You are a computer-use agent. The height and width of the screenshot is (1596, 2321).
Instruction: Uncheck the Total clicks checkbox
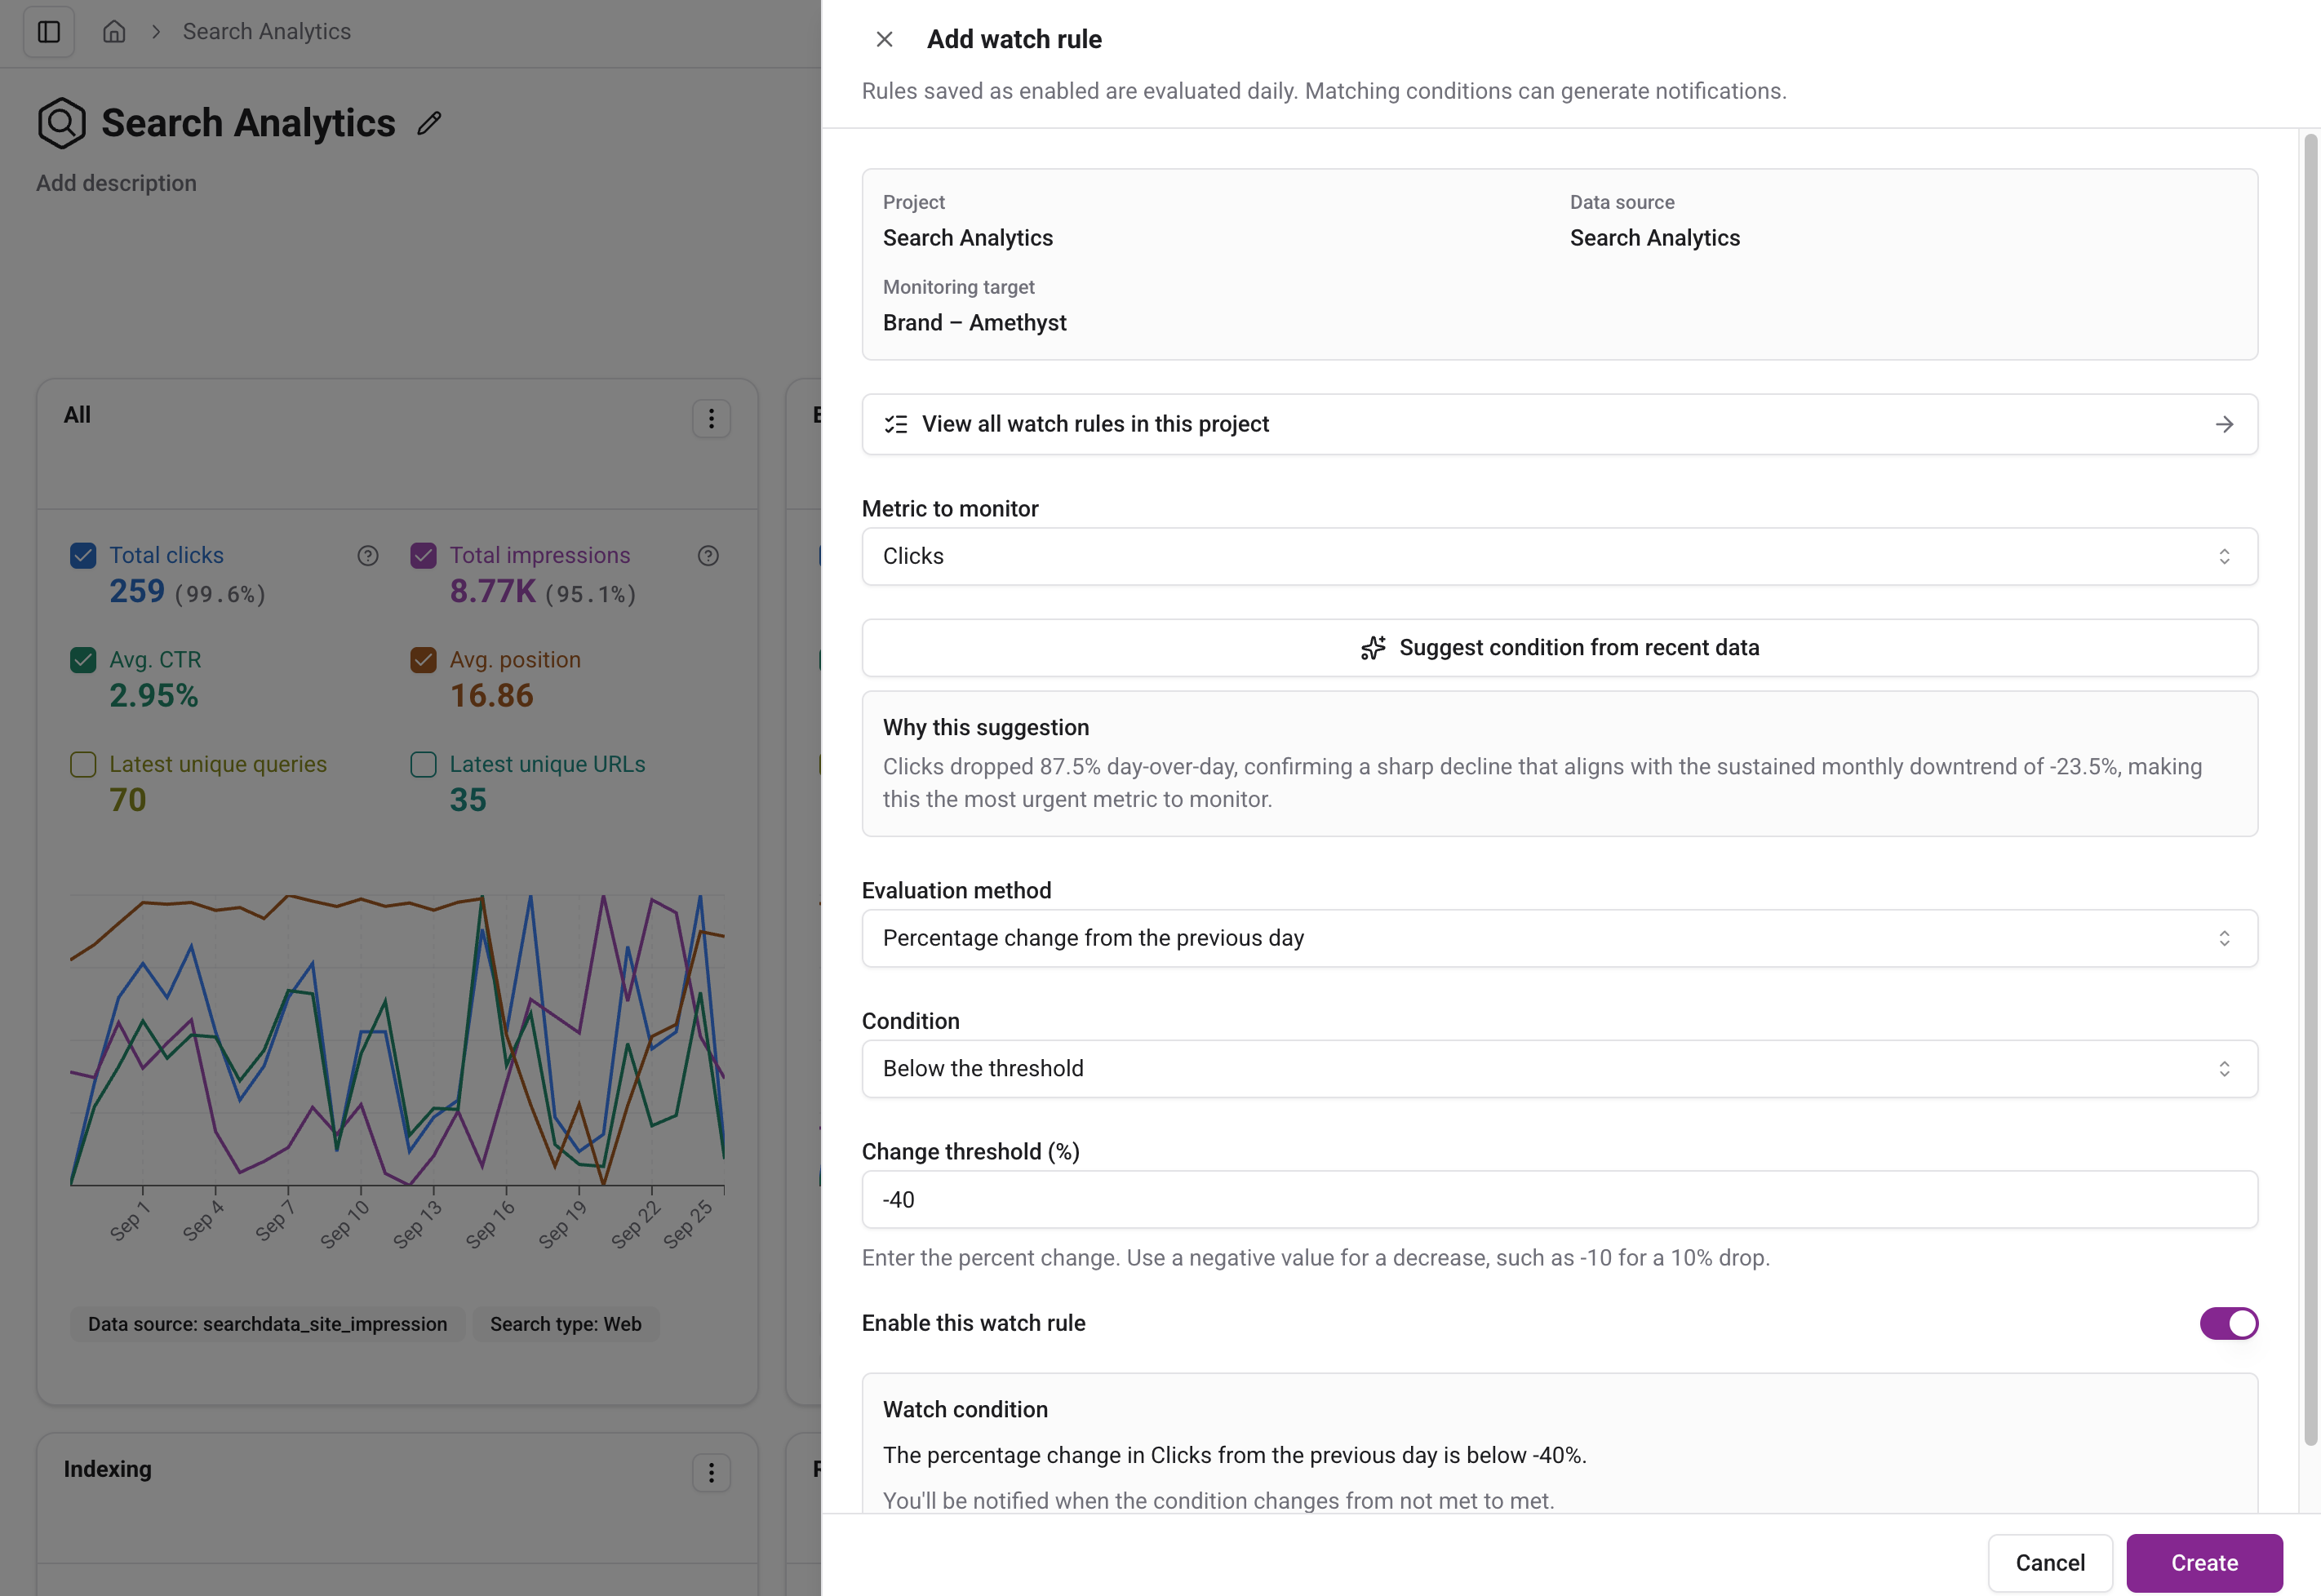[x=83, y=556]
